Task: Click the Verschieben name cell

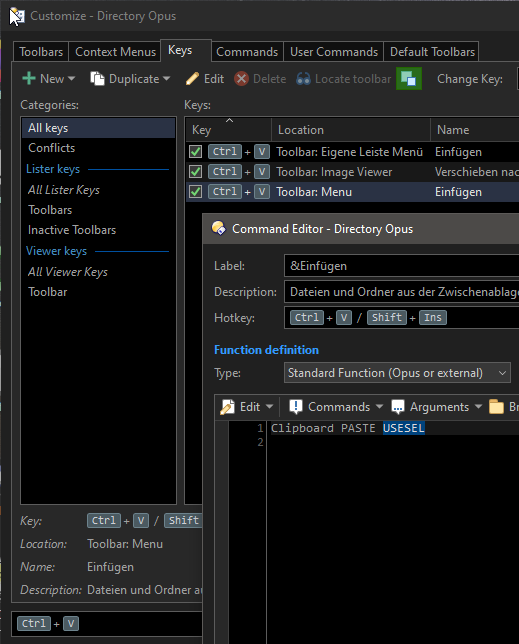Action: coord(477,172)
